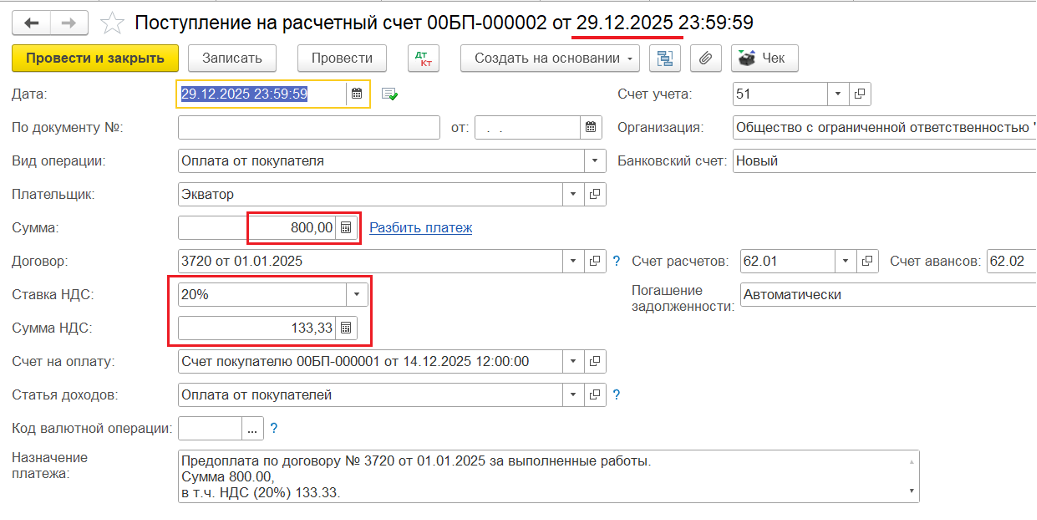1037x520 pixels.
Task: Add document to favorites with star icon
Action: click(x=114, y=22)
